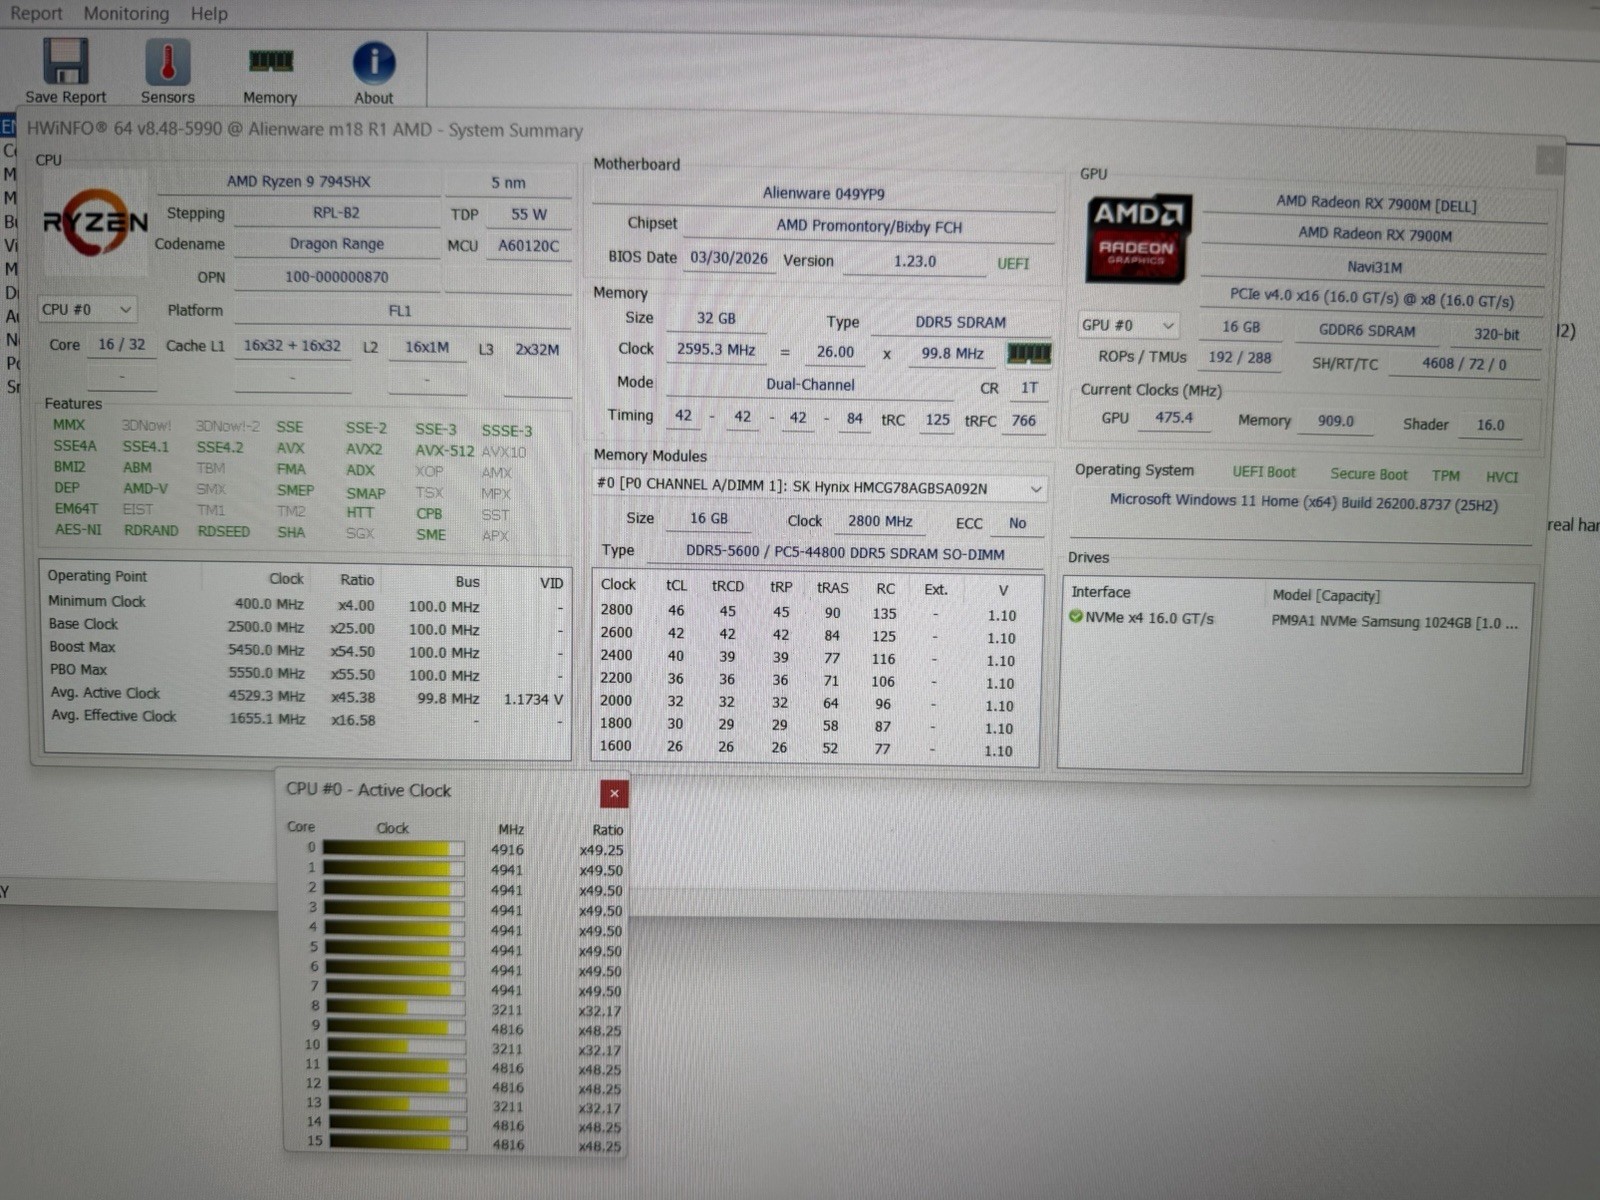Click the Avg. Active Clock row

click(x=305, y=696)
